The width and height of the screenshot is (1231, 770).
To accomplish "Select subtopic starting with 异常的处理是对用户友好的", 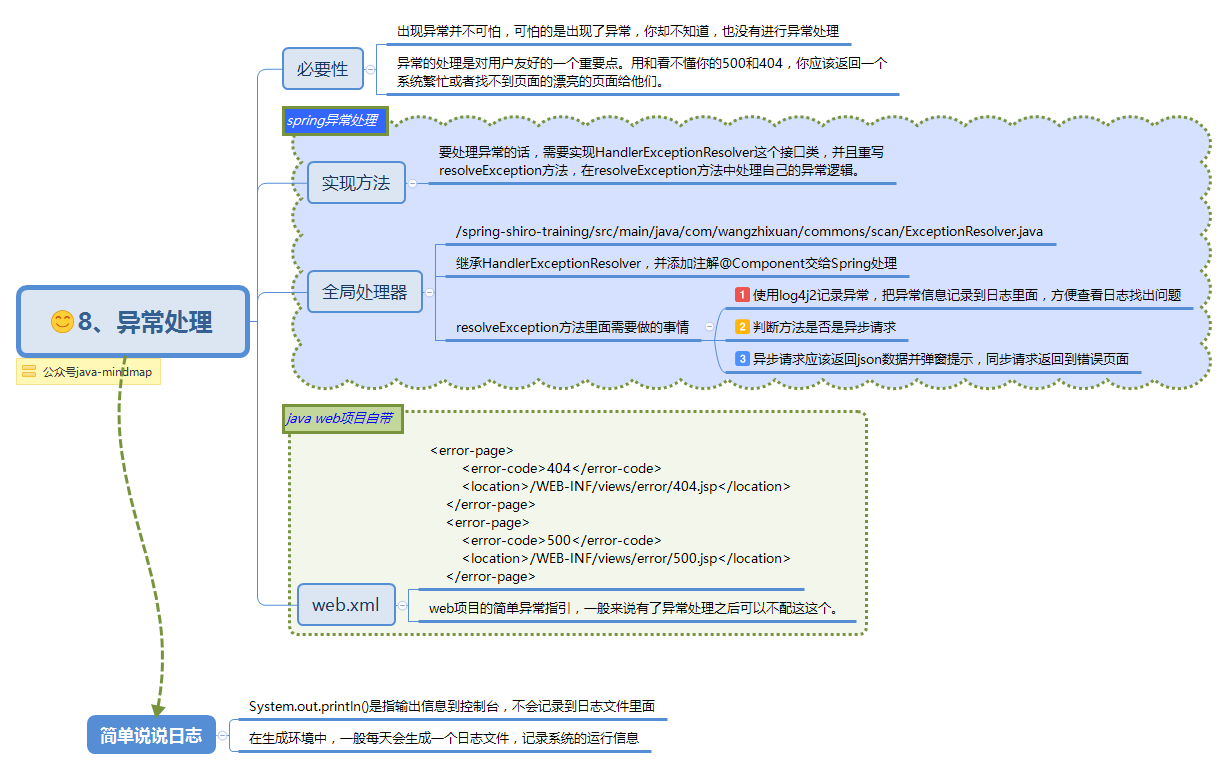I will coord(643,72).
